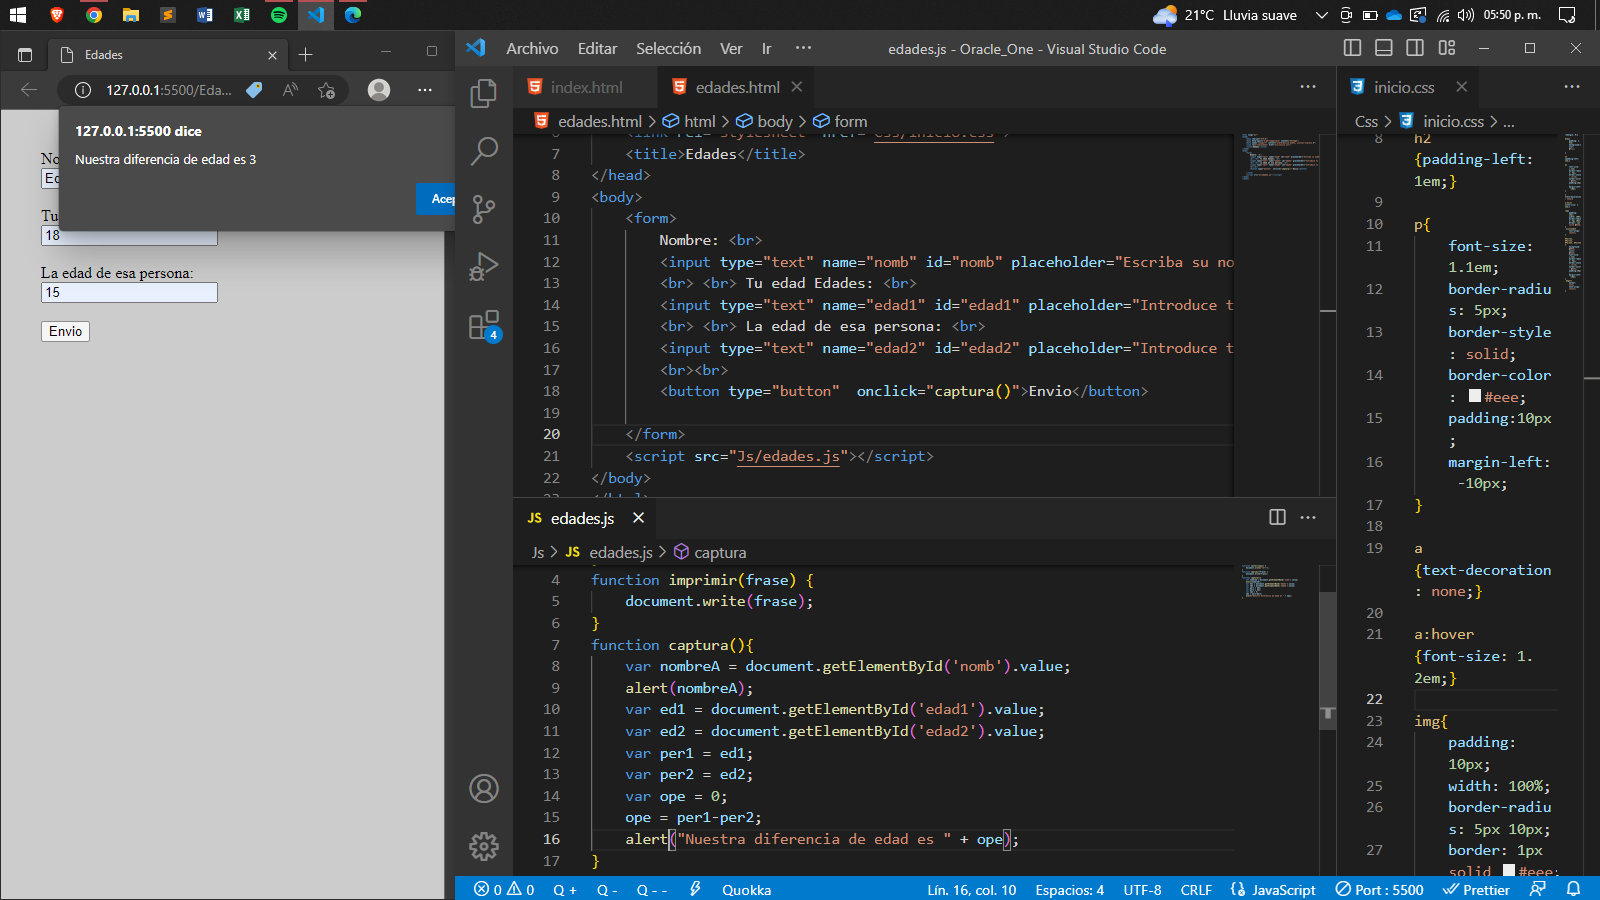Click the Quokka status bar label
Image resolution: width=1600 pixels, height=900 pixels.
pos(746,889)
